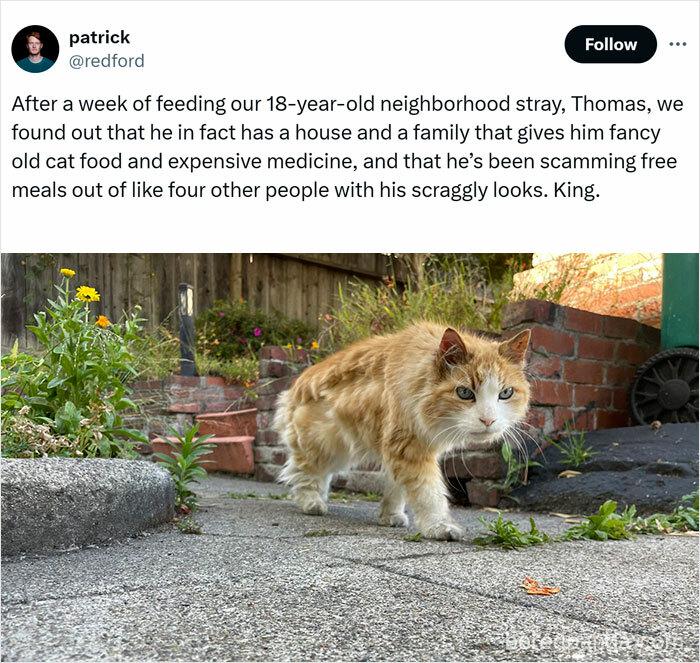Viewport: 700px width, 663px height.
Task: Click the Follow button
Action: 610,44
